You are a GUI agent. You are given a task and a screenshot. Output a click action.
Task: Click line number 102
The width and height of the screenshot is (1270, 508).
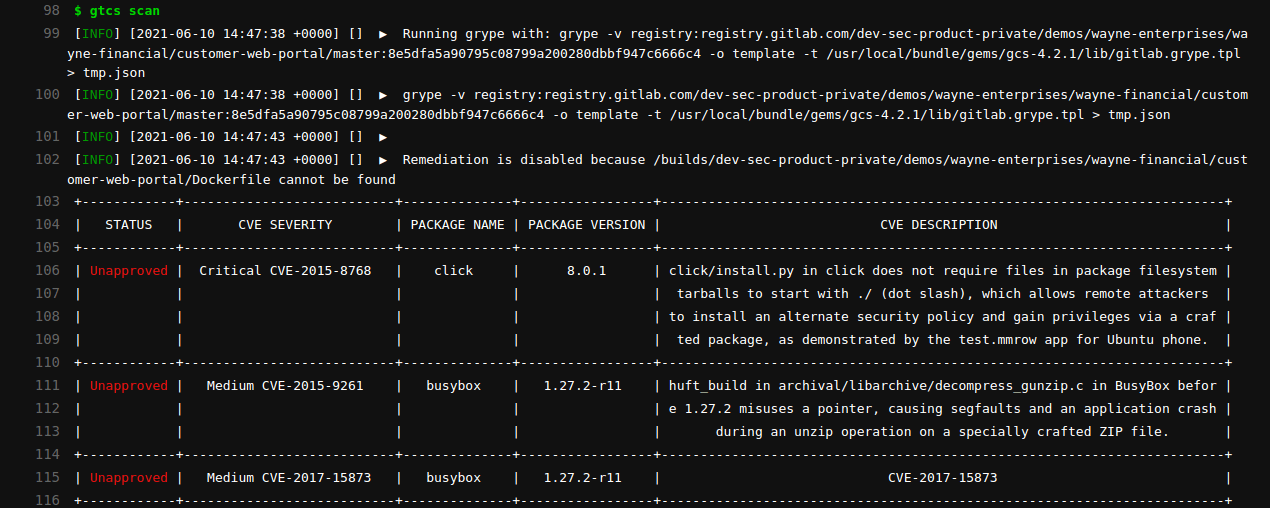[47, 160]
